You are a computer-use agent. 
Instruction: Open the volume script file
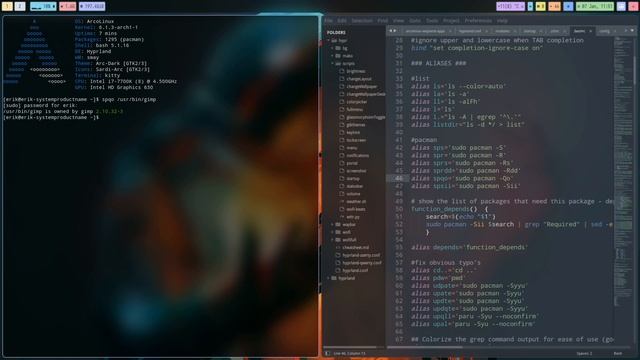(x=353, y=194)
